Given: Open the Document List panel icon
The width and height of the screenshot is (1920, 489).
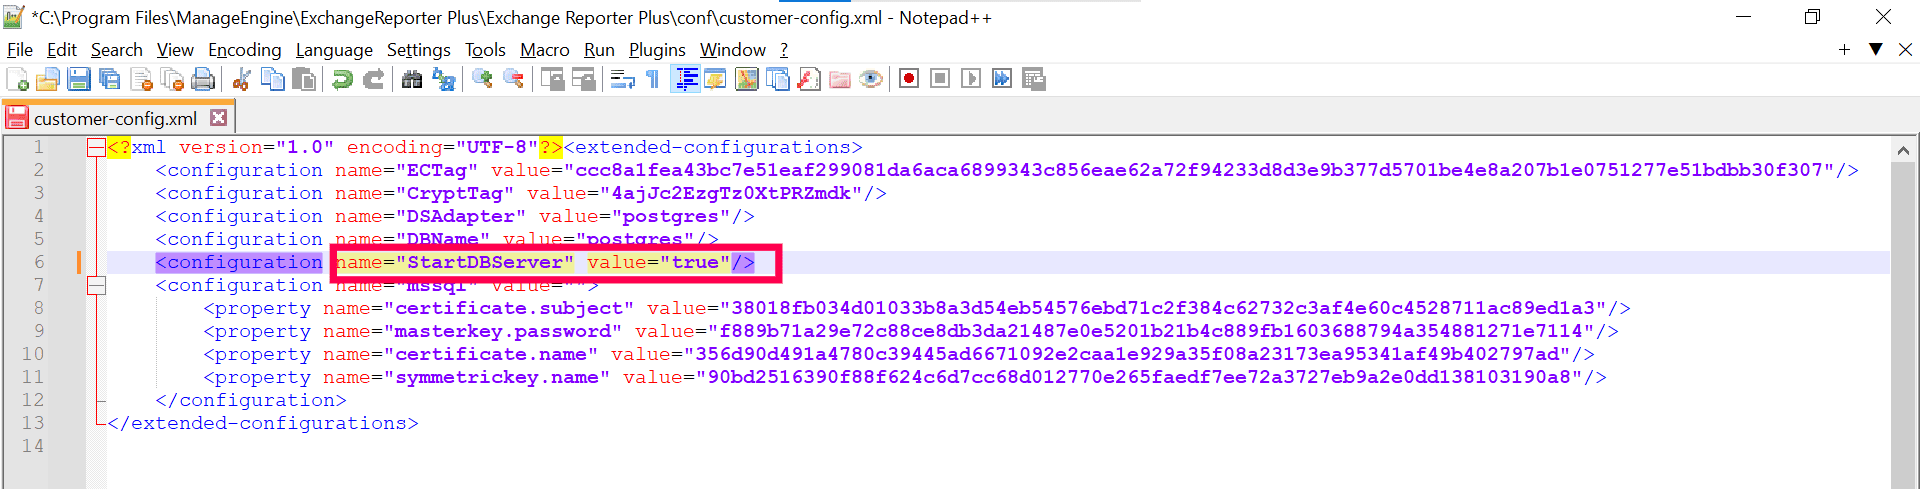Looking at the screenshot, I should 777,79.
